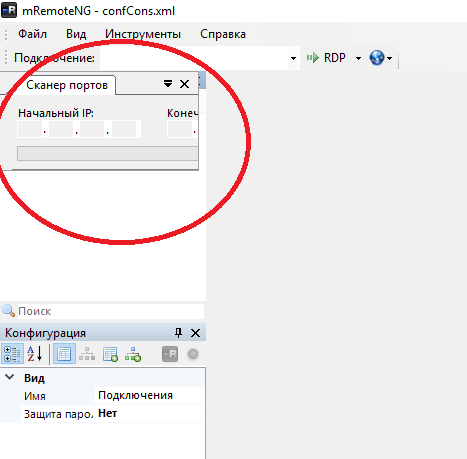Switch to categorized property view
This screenshot has height=459, width=467.
(12, 354)
